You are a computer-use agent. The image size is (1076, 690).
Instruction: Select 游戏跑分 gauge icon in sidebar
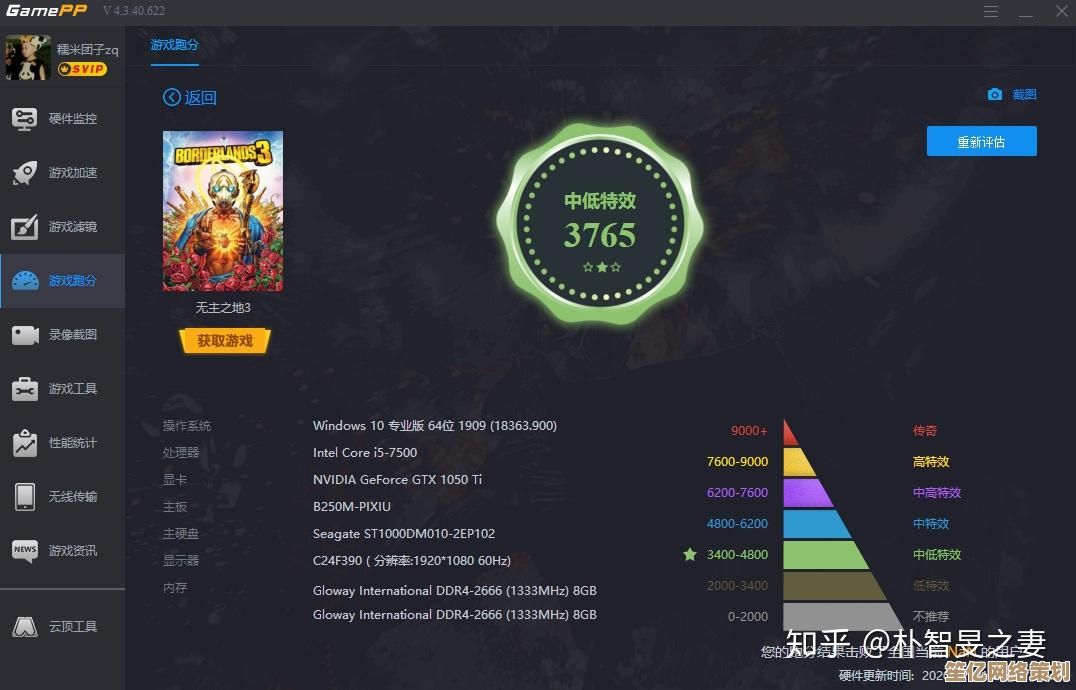tap(25, 281)
